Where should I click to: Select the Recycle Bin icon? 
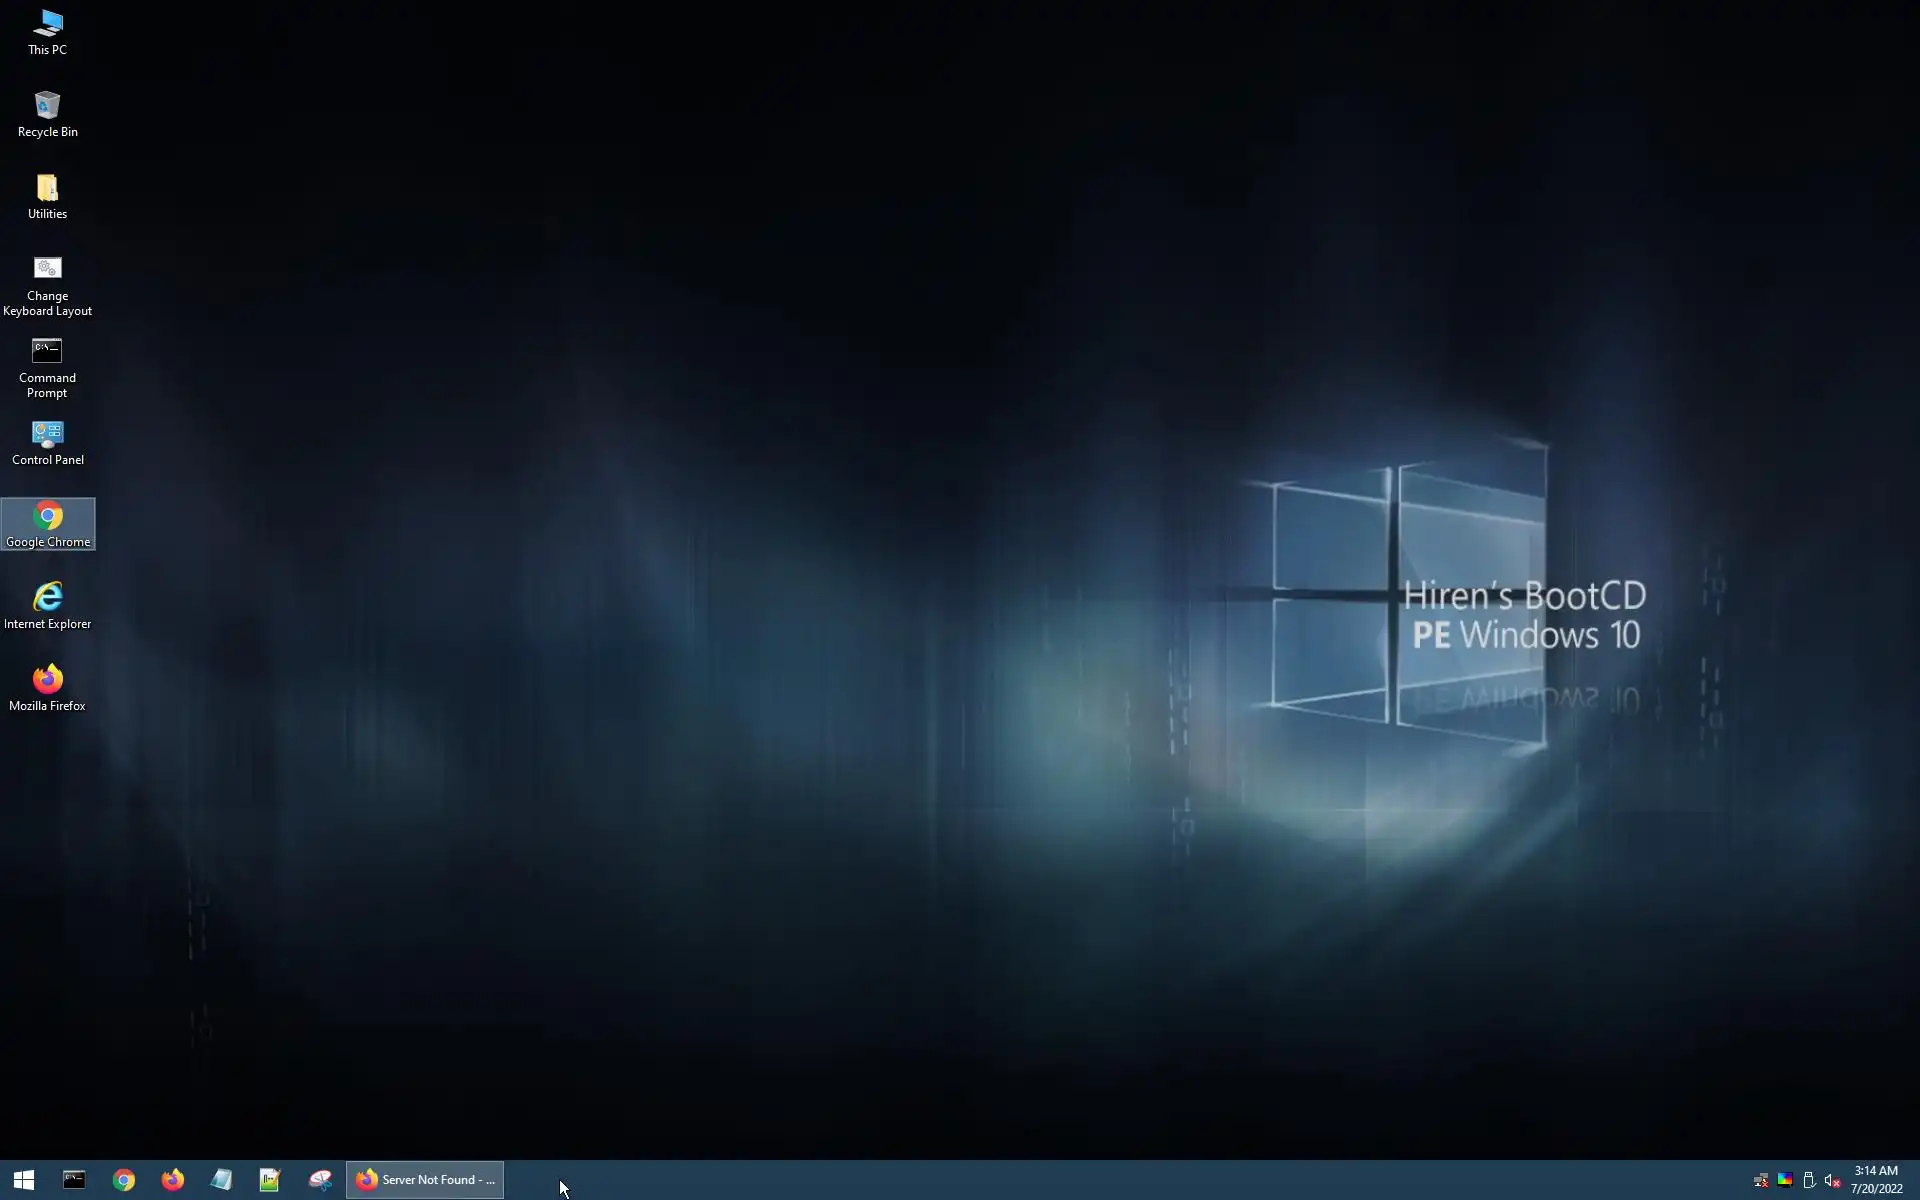(x=47, y=113)
